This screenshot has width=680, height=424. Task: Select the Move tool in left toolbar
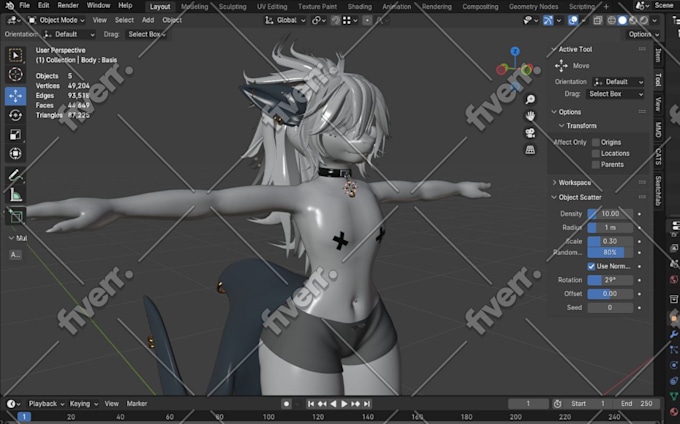pos(16,96)
